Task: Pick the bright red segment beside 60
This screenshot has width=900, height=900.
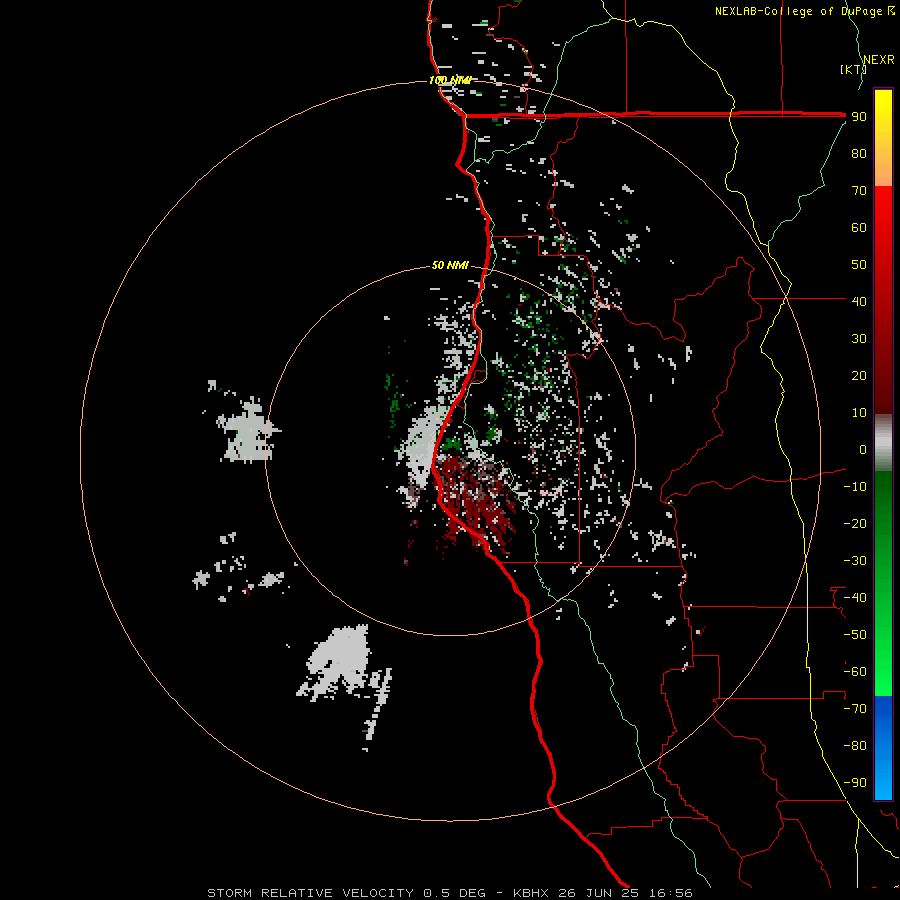Action: (883, 228)
